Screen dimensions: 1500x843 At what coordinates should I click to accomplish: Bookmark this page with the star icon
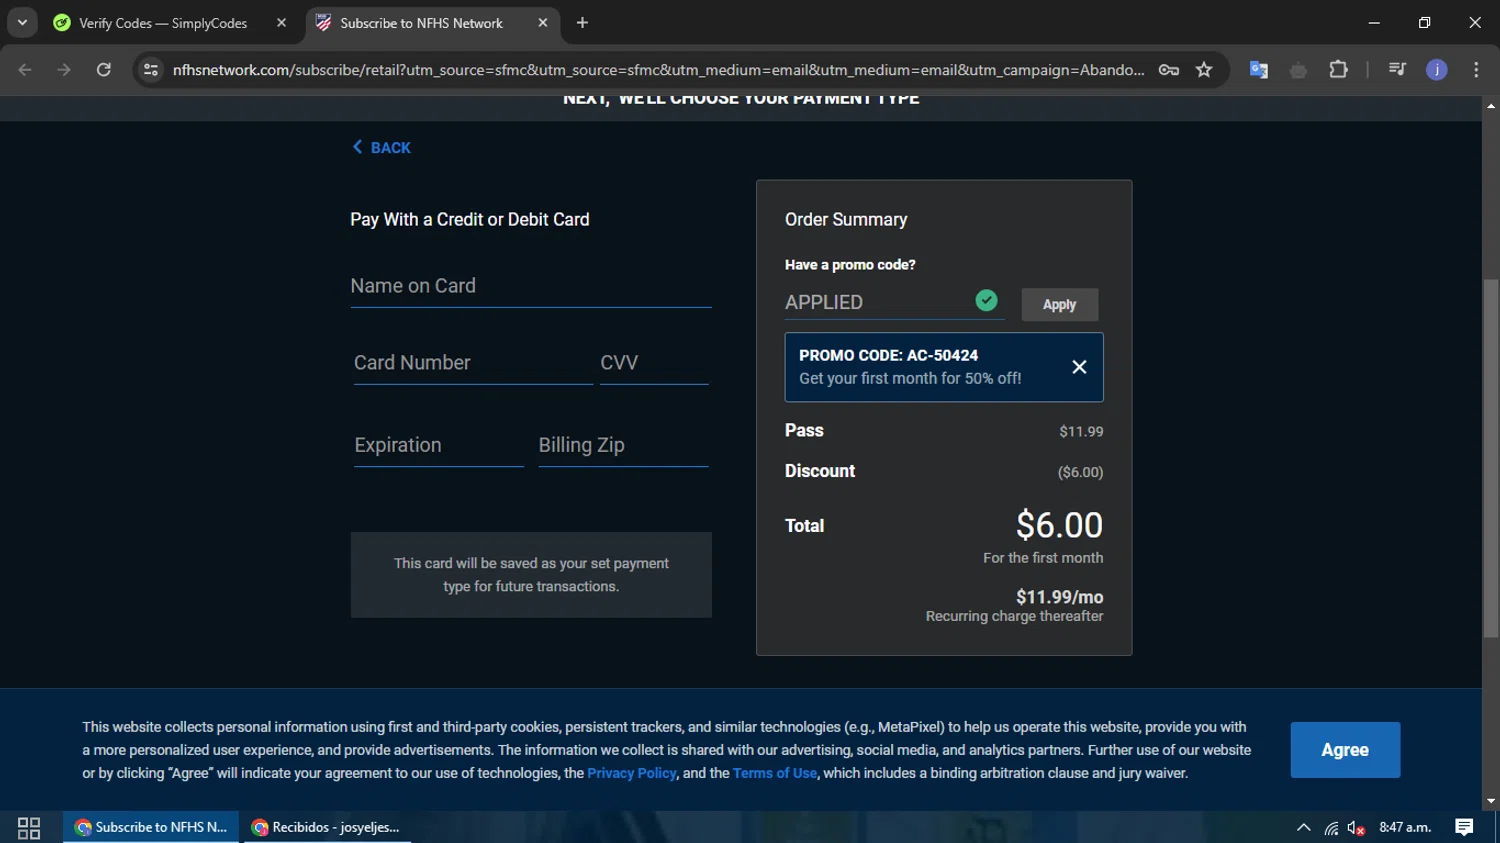click(1204, 70)
